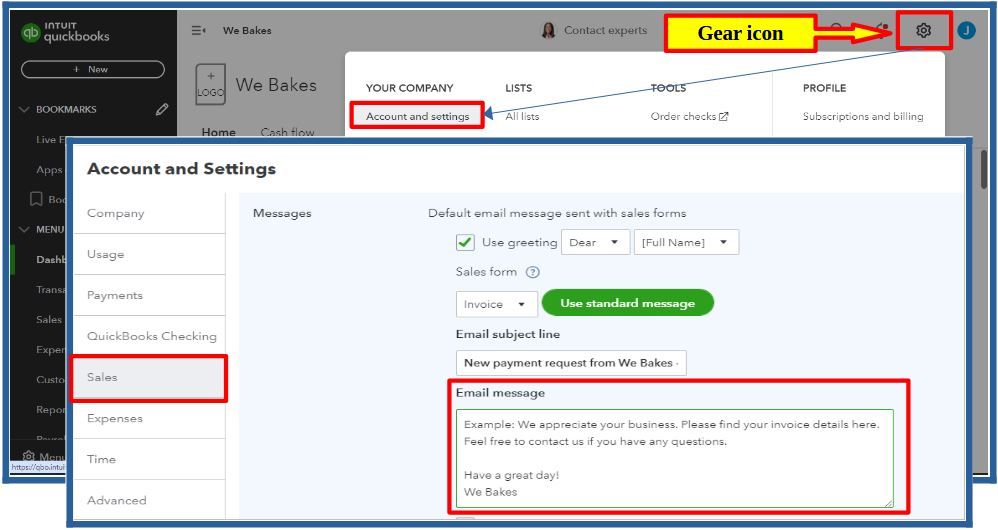The width and height of the screenshot is (998, 530).
Task: Click the add LOGO placeholder box
Action: (x=210, y=85)
